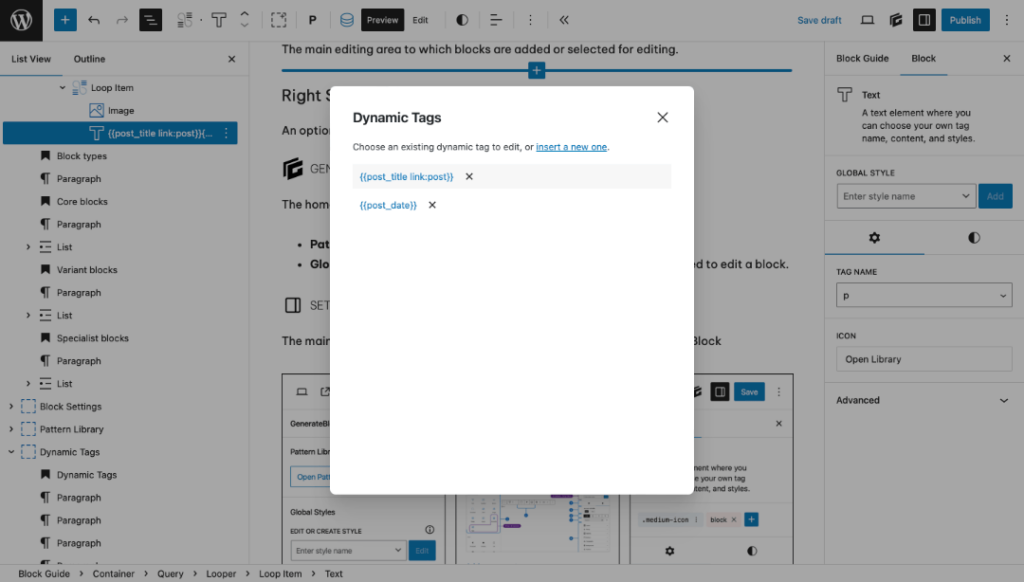Expand the List below Specialist blocks paragraph

28,383
